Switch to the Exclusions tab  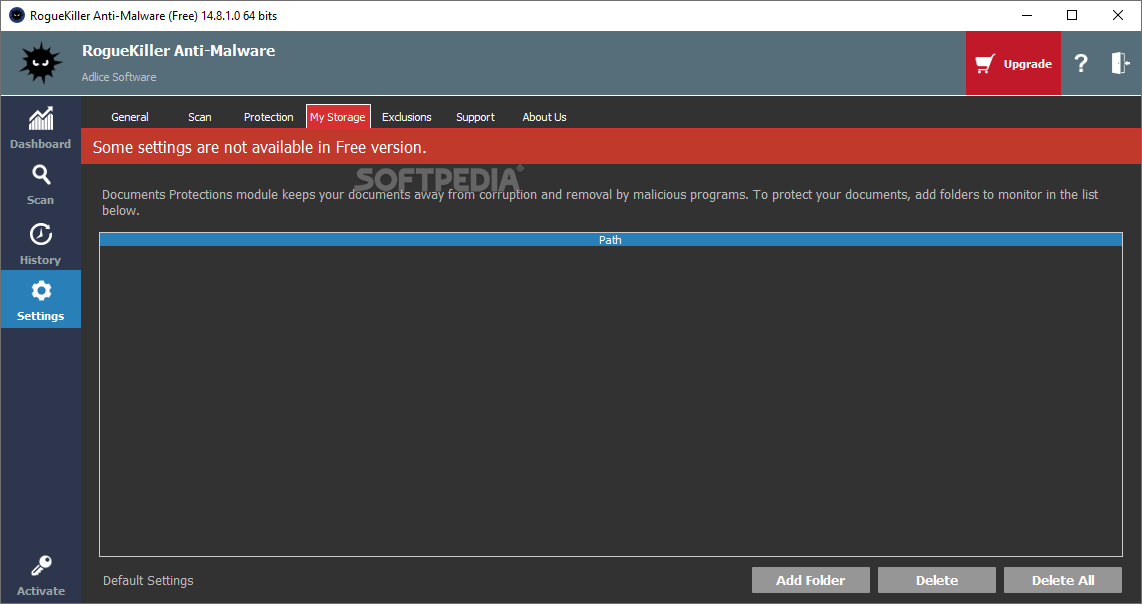[406, 117]
